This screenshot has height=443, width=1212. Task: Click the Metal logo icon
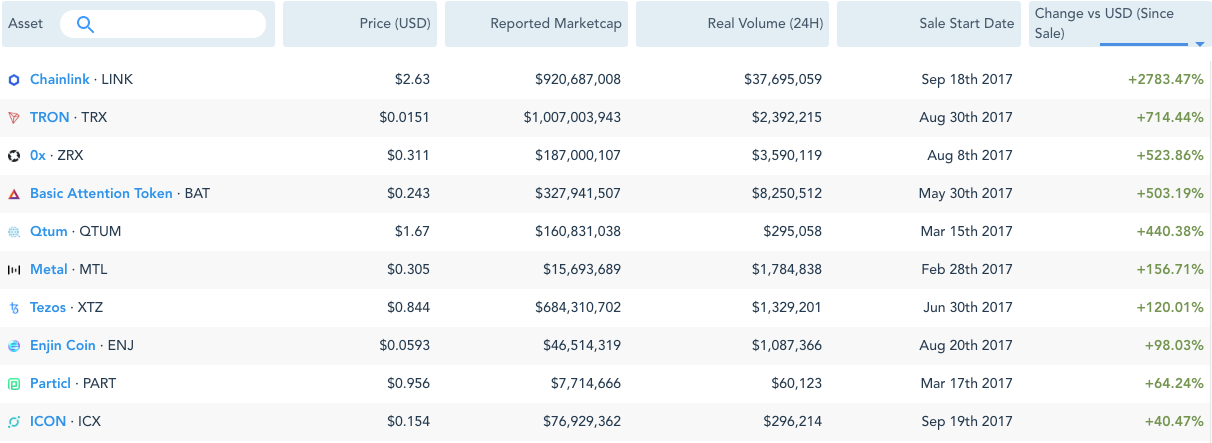coord(14,270)
